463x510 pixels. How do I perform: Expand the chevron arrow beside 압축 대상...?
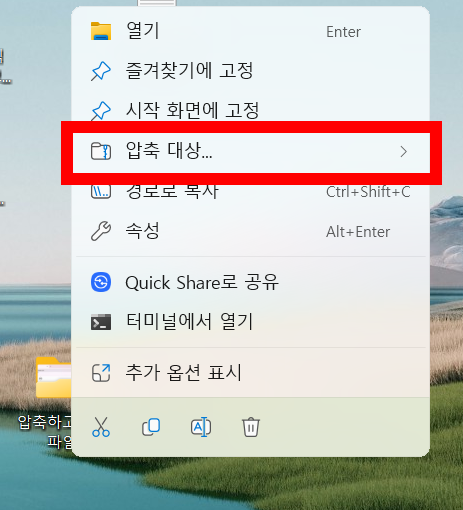pos(404,151)
